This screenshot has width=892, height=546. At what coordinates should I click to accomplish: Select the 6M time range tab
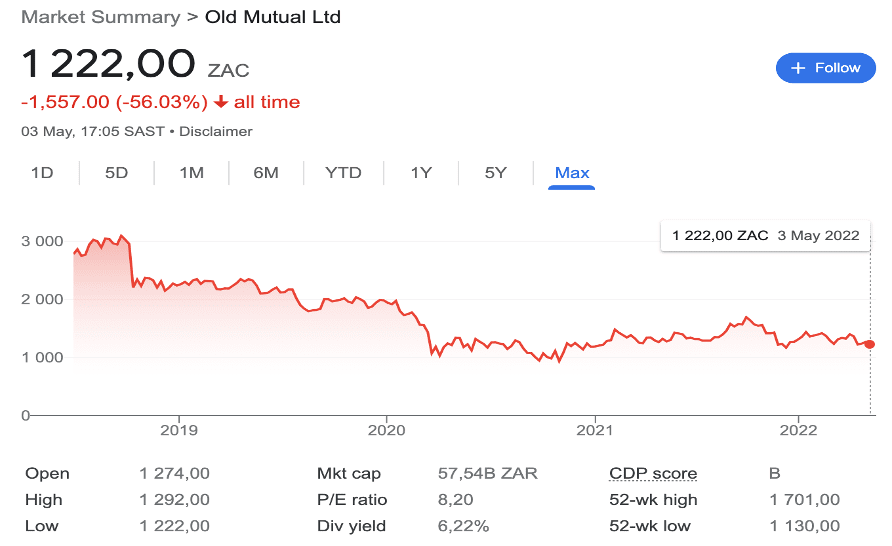(x=266, y=173)
